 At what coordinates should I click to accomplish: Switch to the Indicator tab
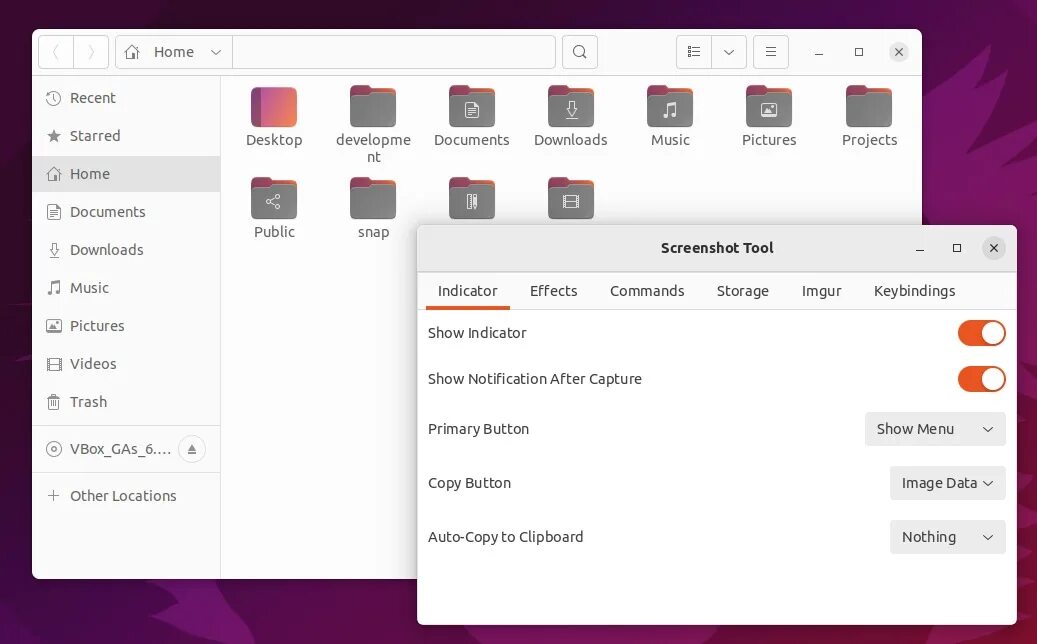(468, 292)
